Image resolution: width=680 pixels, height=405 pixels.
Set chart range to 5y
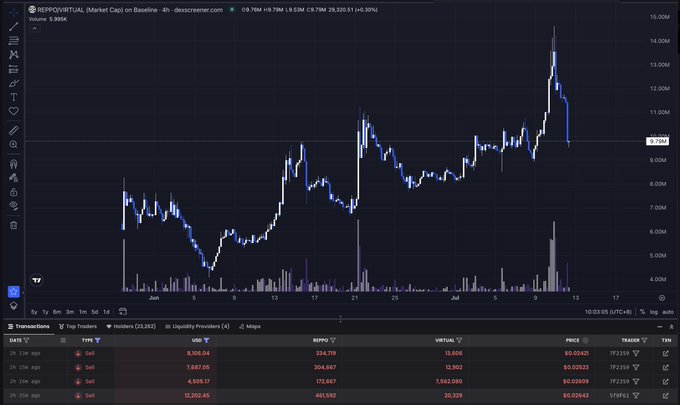click(34, 312)
